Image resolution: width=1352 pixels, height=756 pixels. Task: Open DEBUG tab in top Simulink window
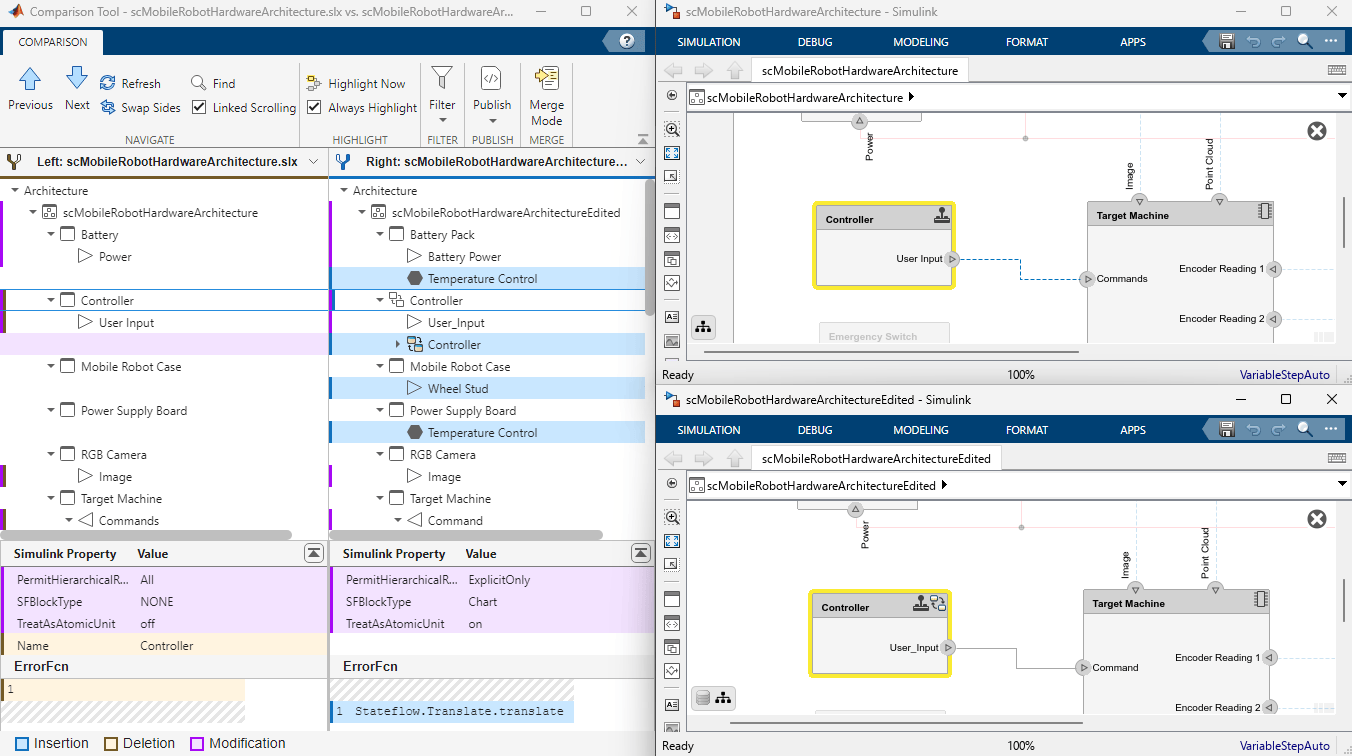[815, 42]
